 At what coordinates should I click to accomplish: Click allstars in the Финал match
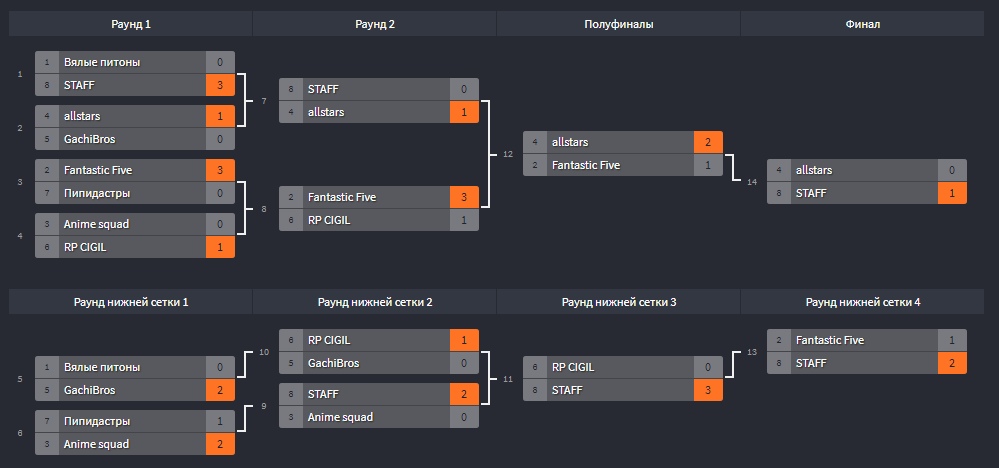tap(814, 170)
